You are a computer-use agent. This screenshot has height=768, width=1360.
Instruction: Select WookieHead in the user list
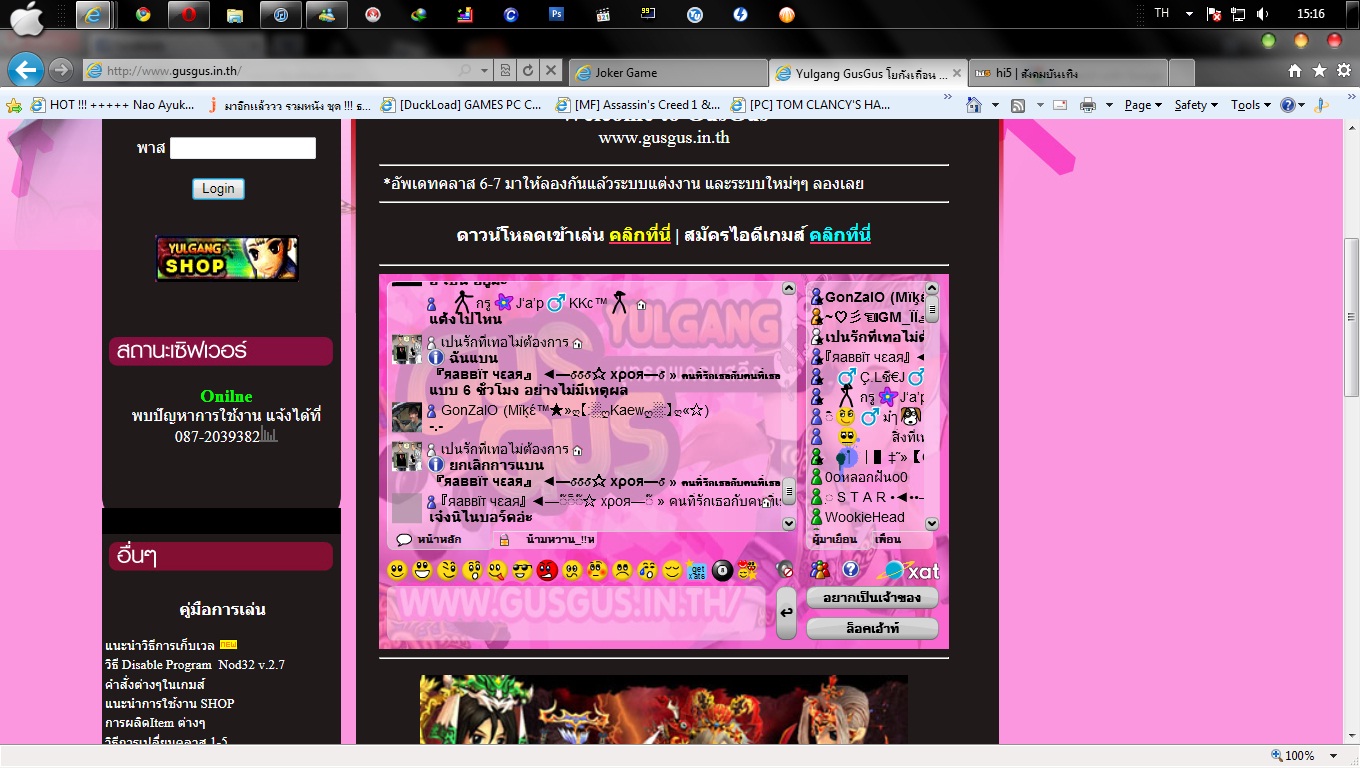[864, 517]
